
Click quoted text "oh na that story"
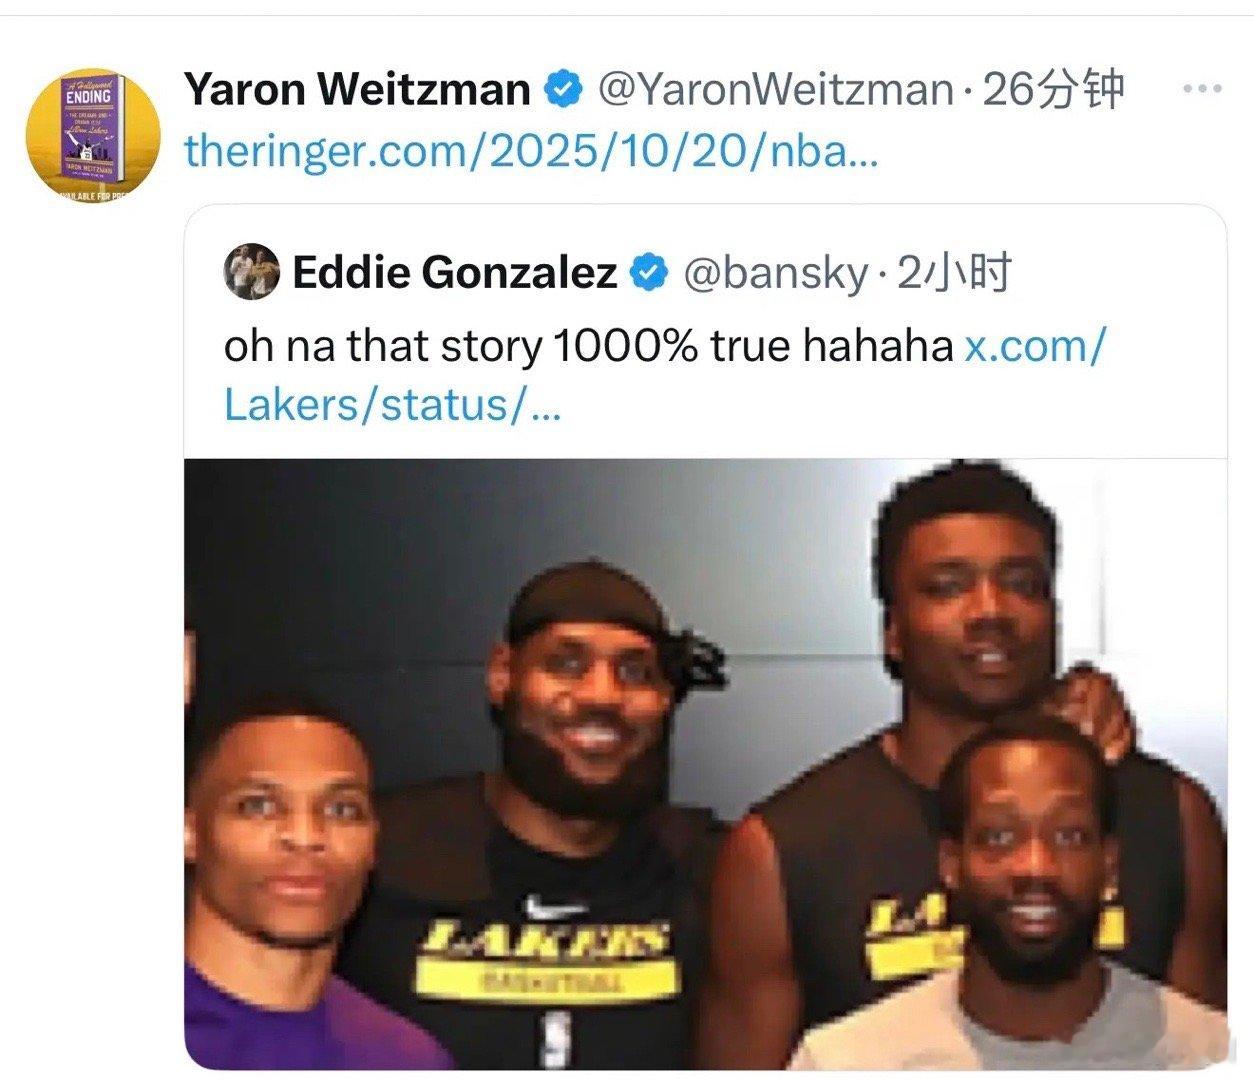[382, 347]
